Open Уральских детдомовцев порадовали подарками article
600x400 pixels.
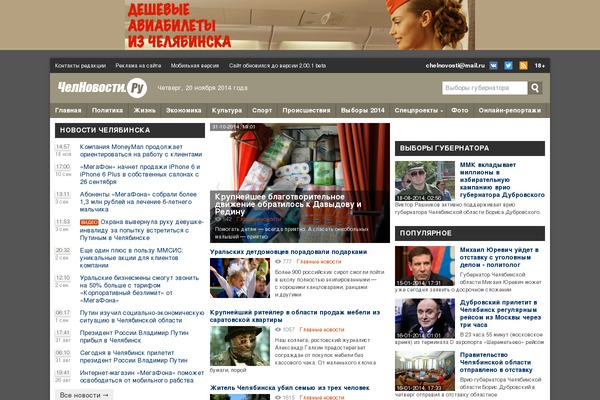pyautogui.click(x=289, y=252)
